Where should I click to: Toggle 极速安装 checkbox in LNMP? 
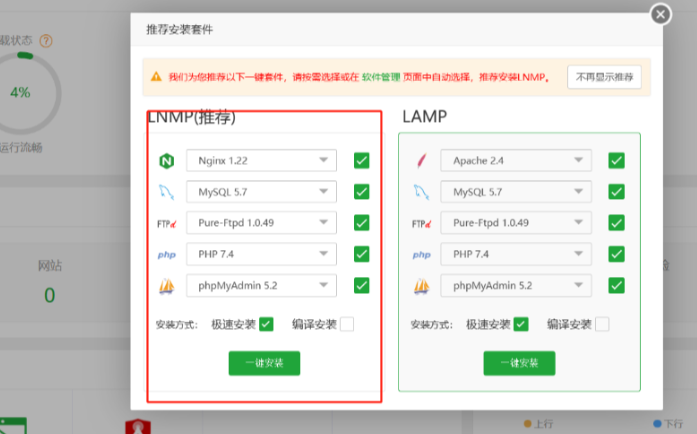point(266,324)
